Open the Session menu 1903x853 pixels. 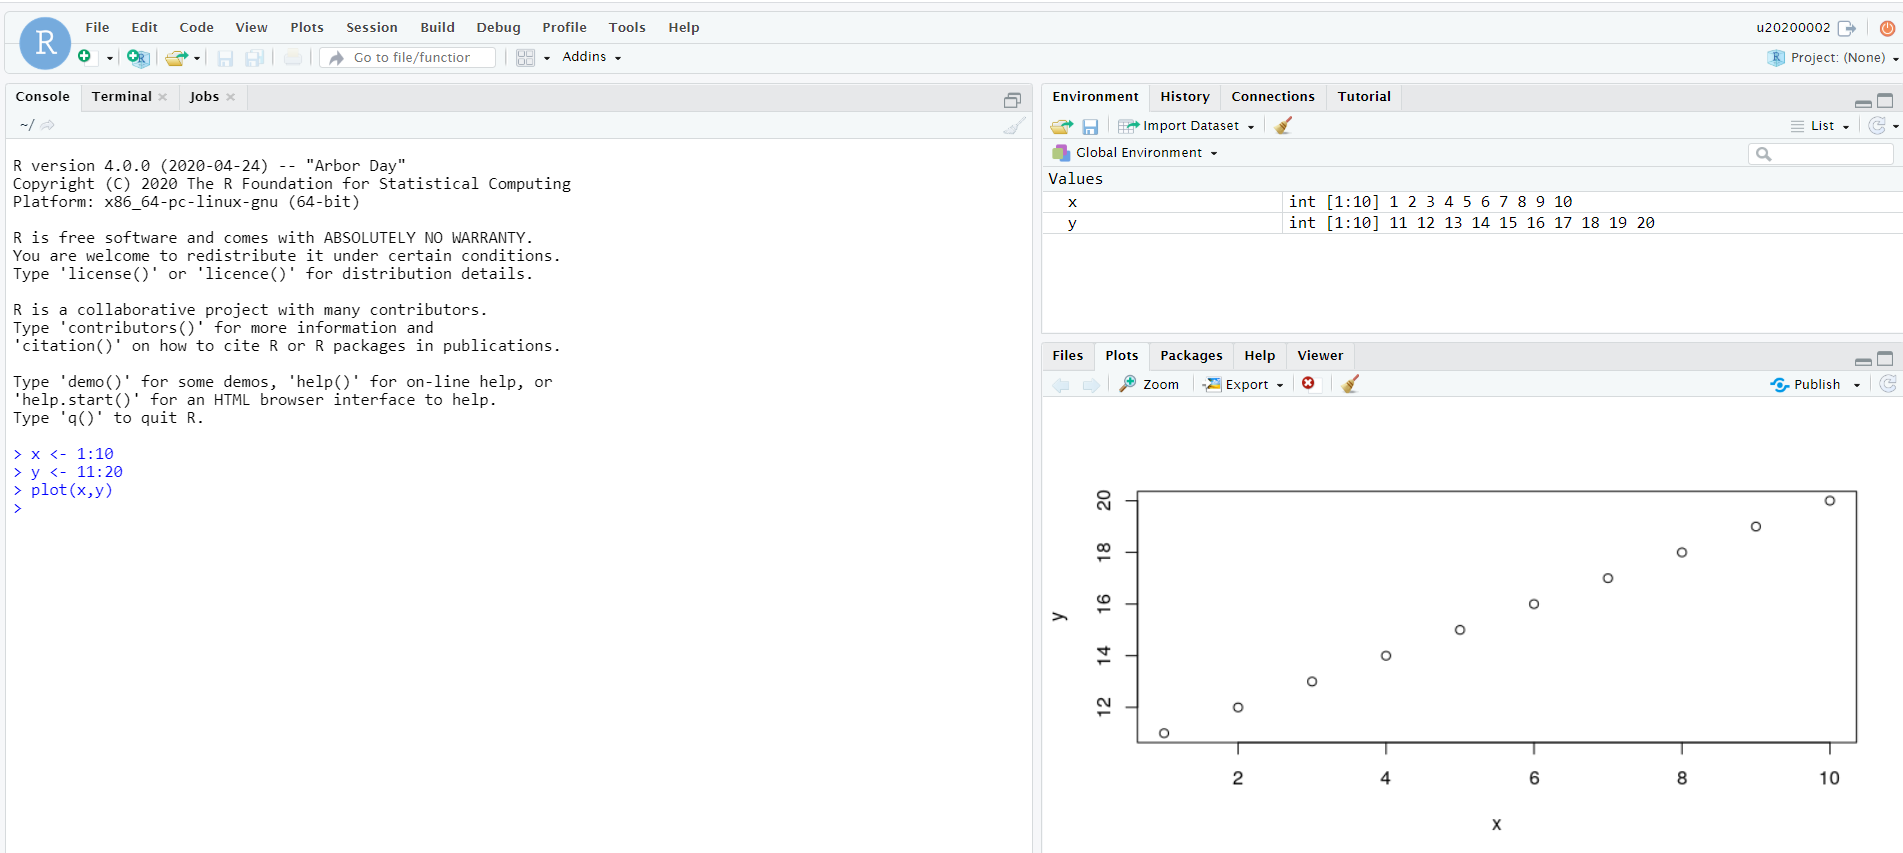point(372,27)
